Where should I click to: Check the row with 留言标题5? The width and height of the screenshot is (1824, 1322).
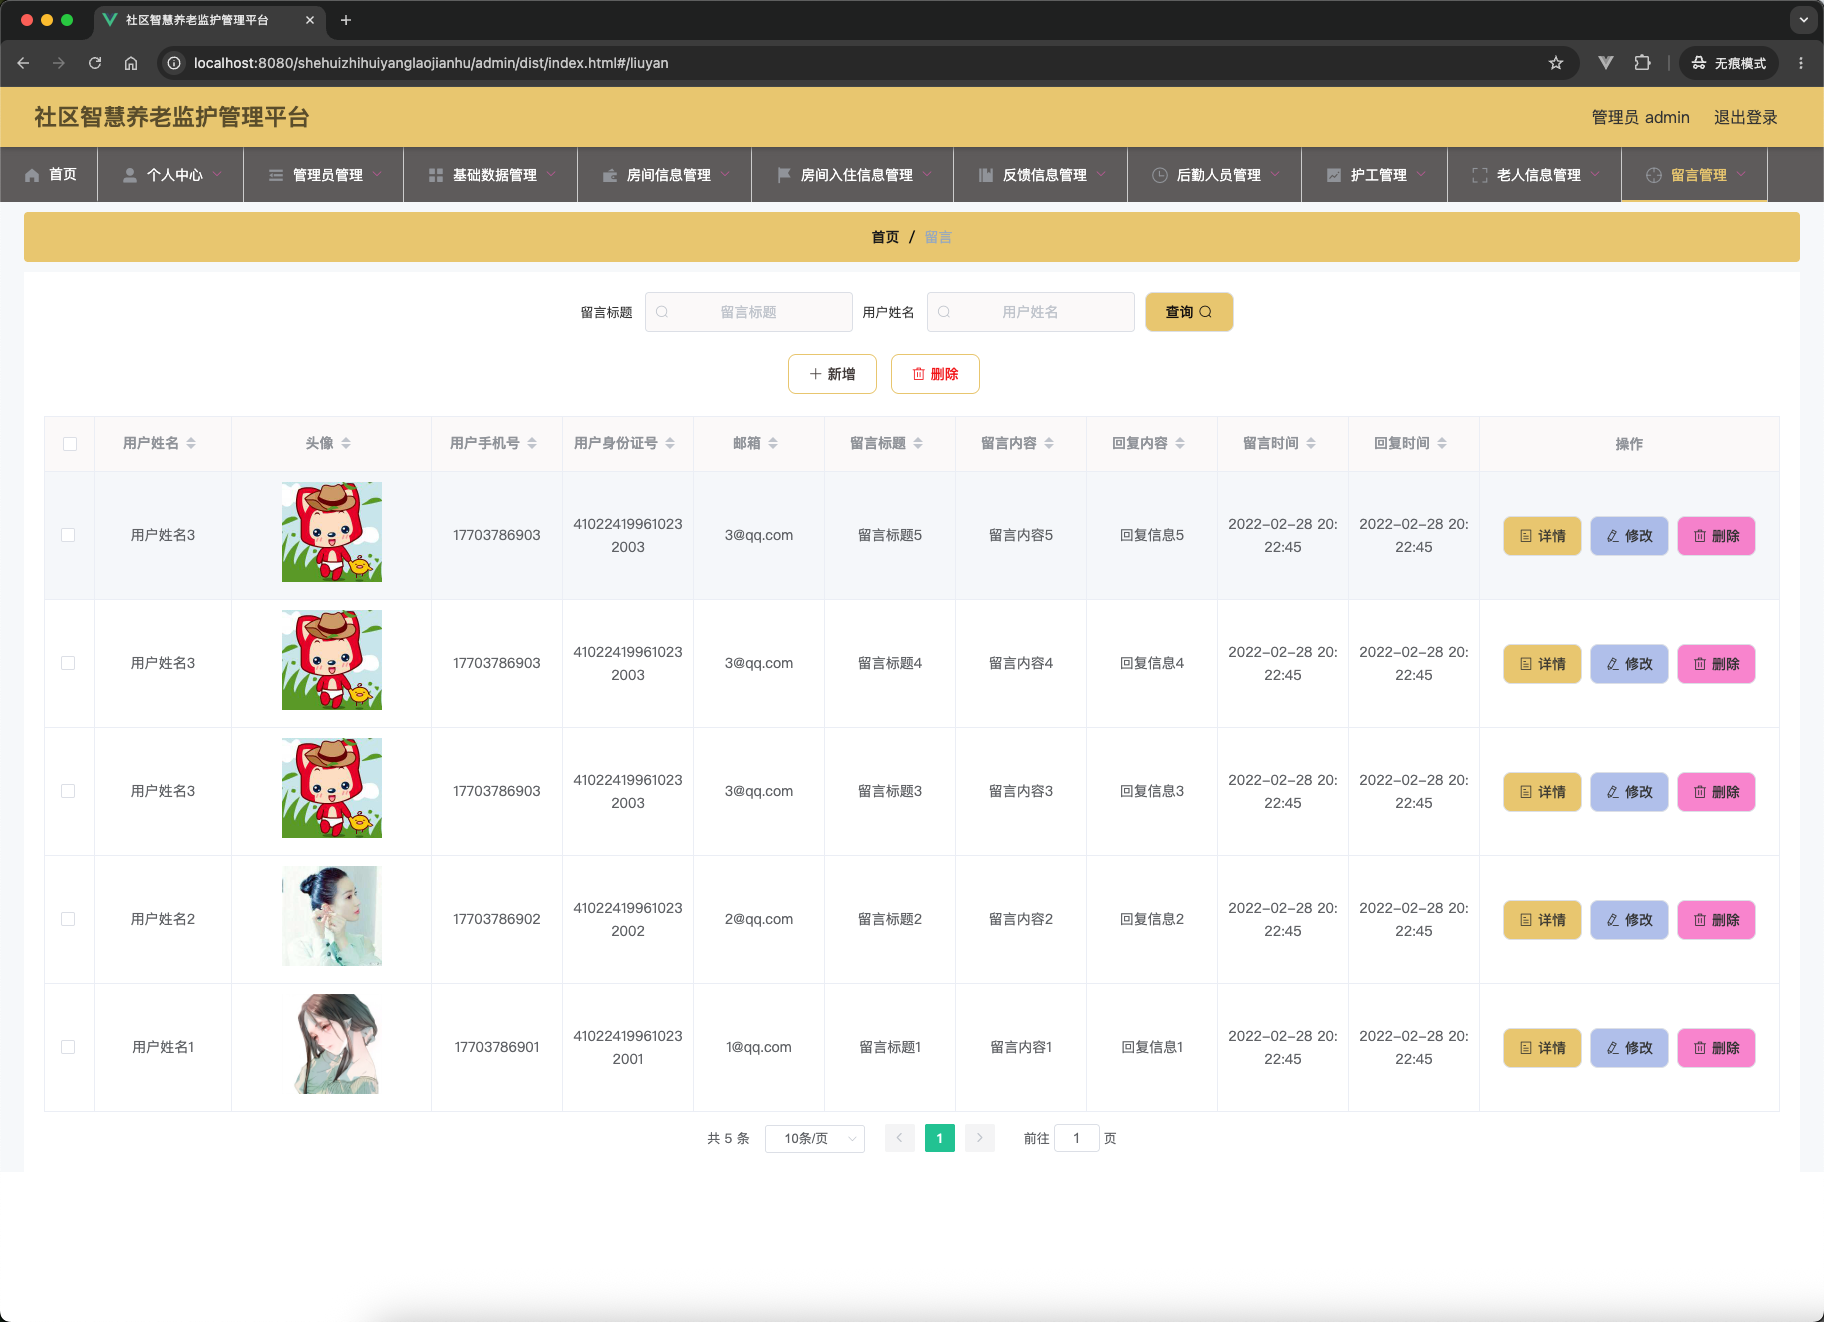(68, 535)
